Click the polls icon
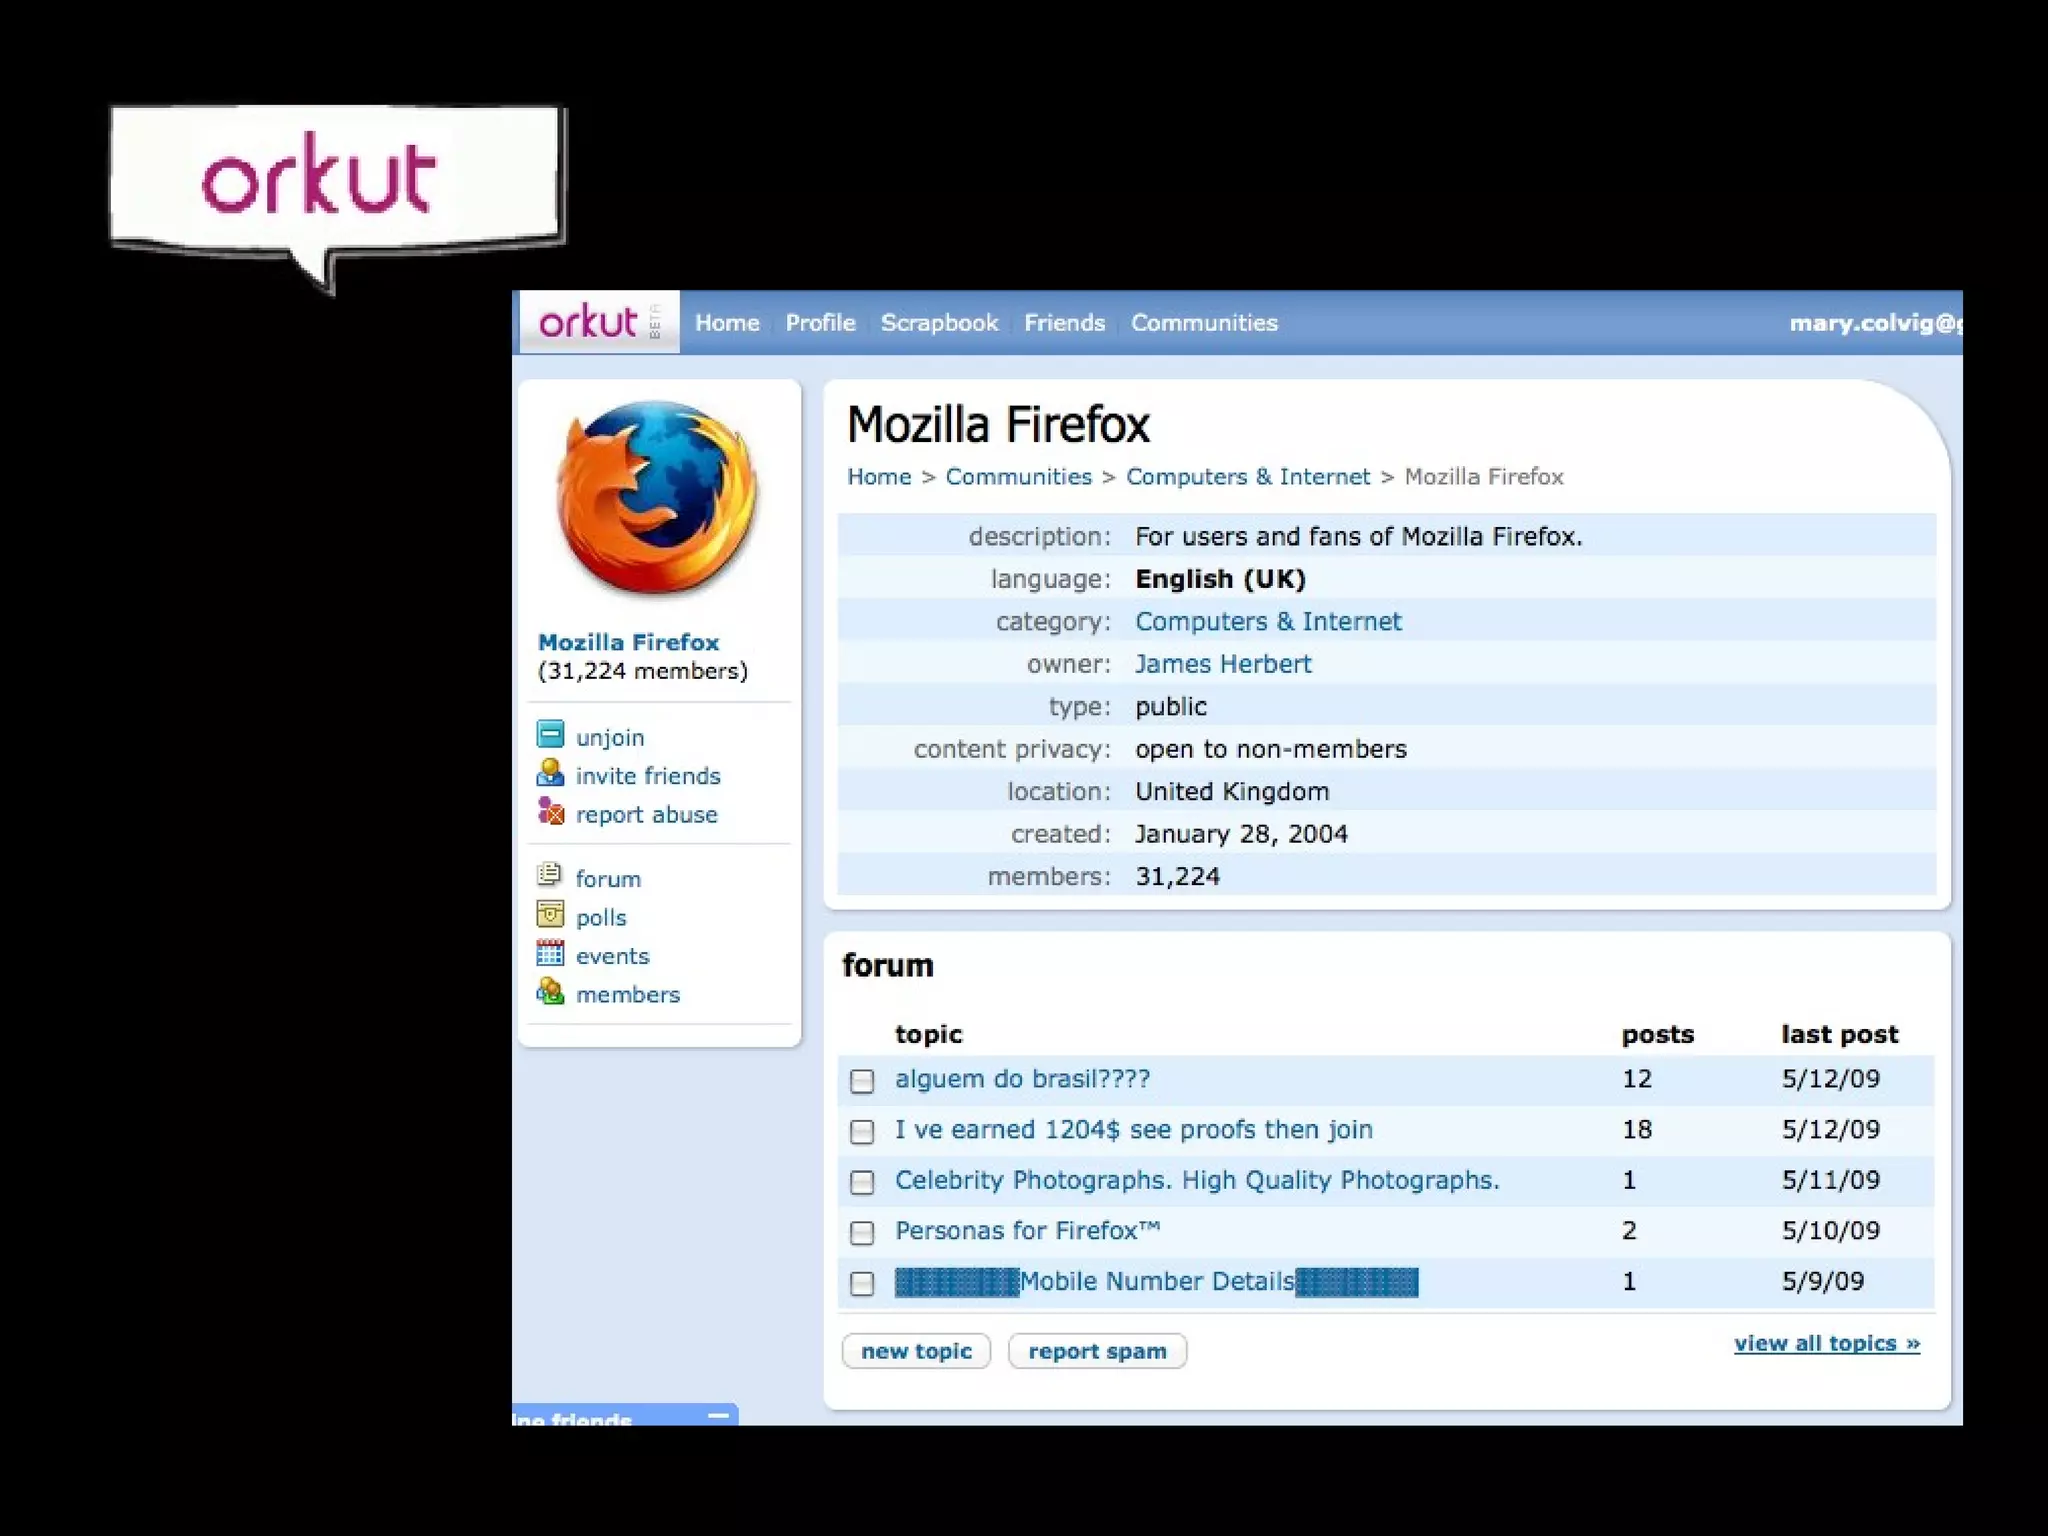 550,914
